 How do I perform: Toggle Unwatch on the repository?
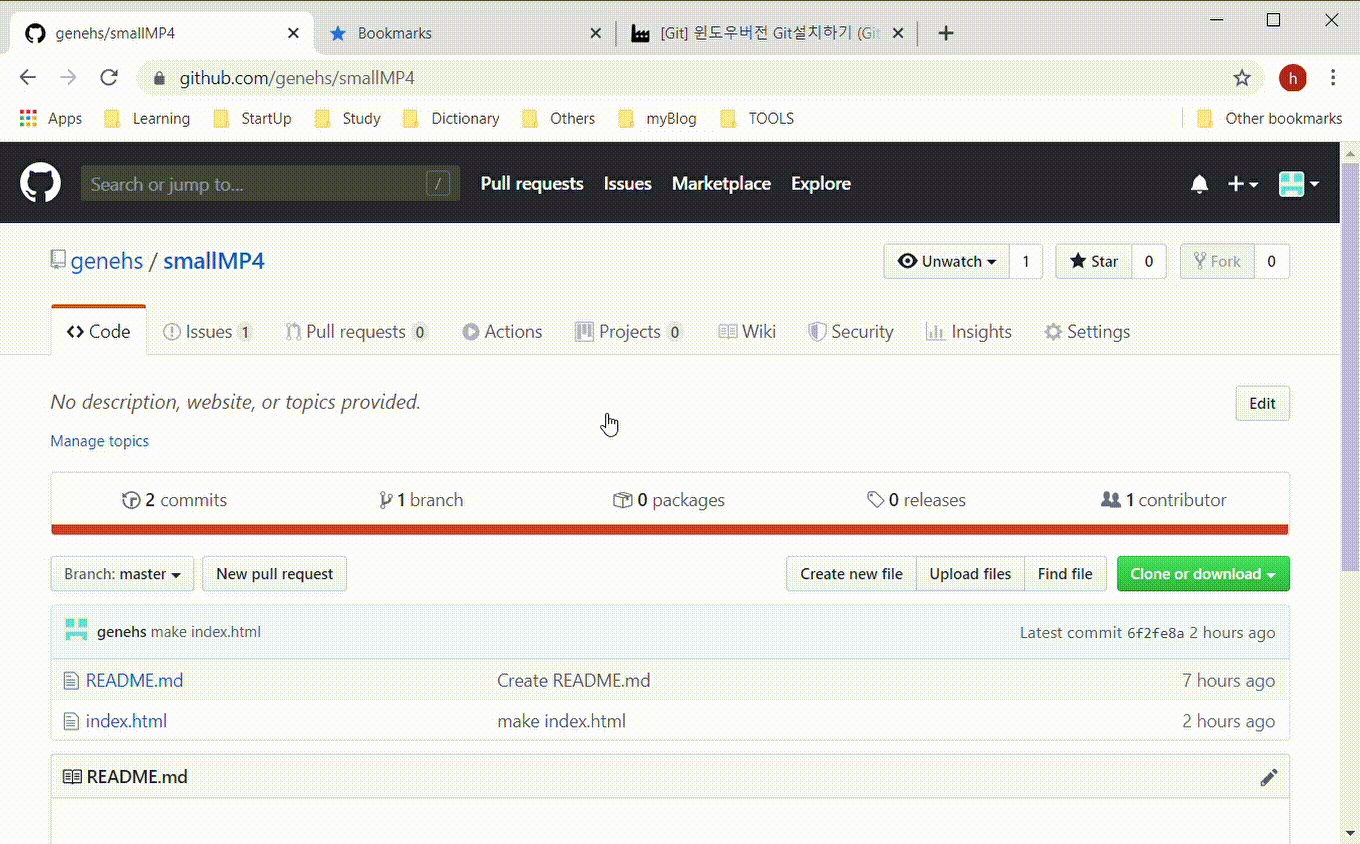pos(947,261)
